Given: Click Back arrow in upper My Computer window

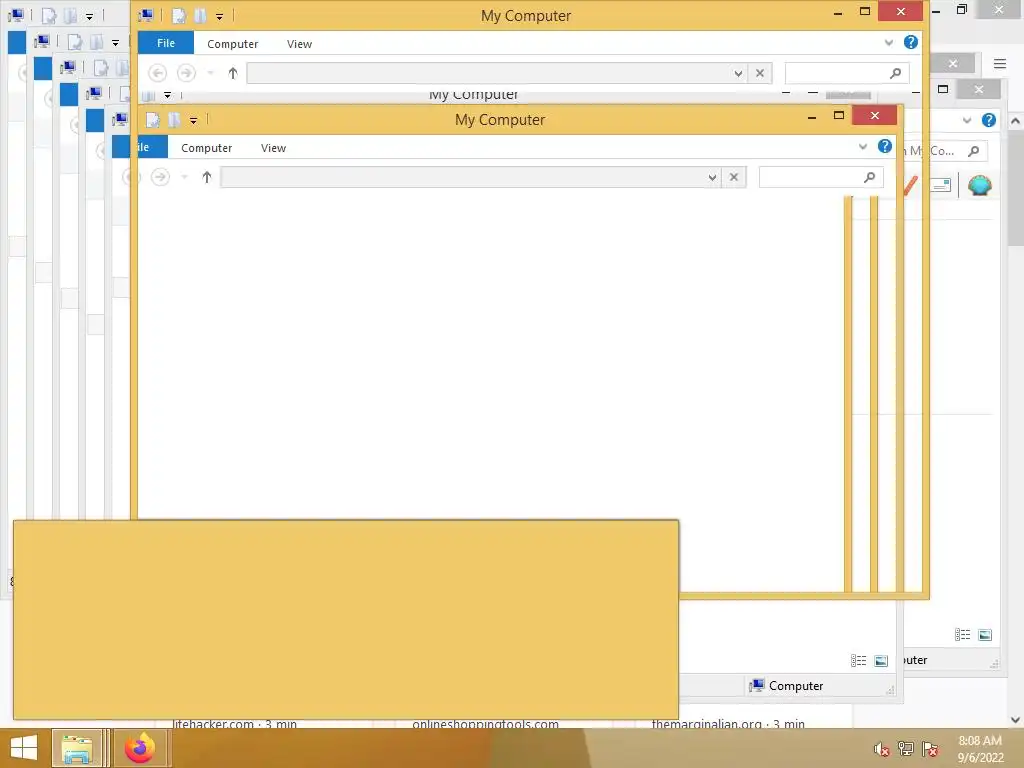Looking at the screenshot, I should pyautogui.click(x=157, y=73).
